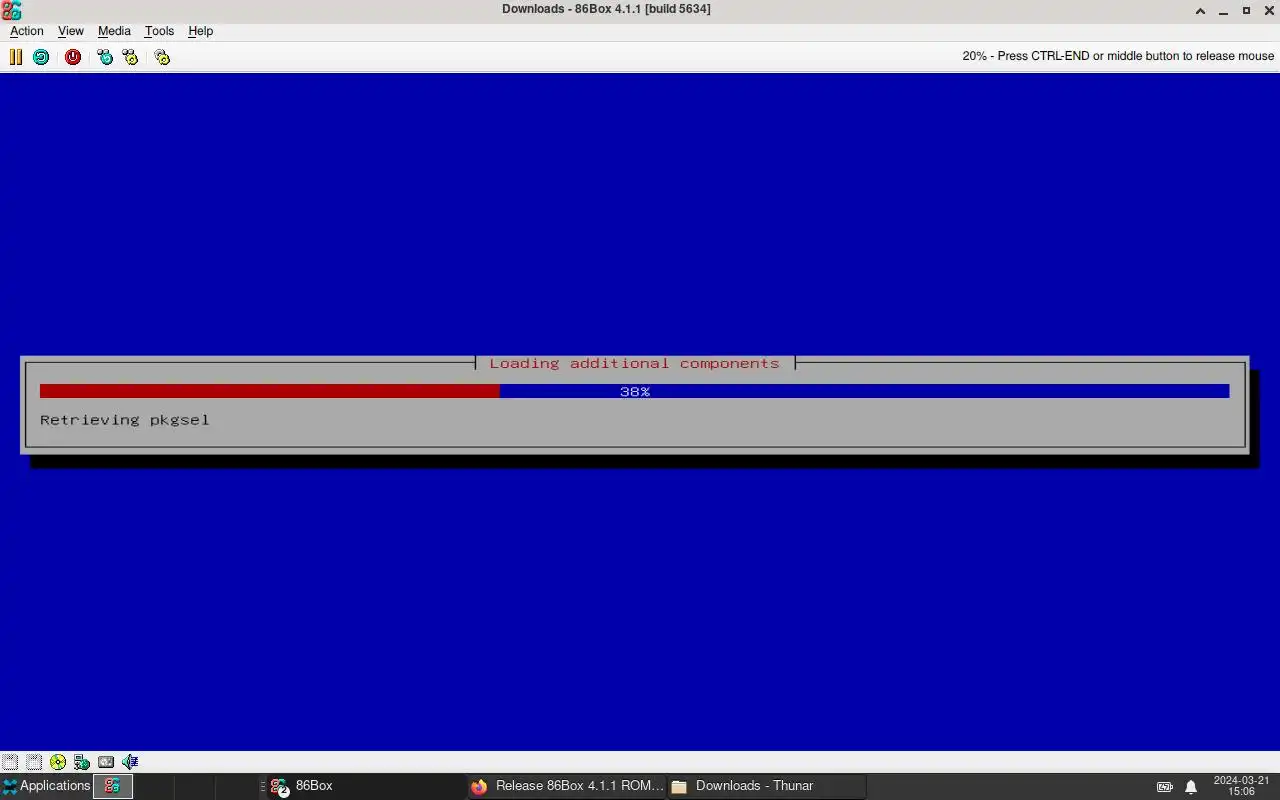Click the CD-ROM disc status icon
Viewport: 1280px width, 800px height.
pos(58,762)
